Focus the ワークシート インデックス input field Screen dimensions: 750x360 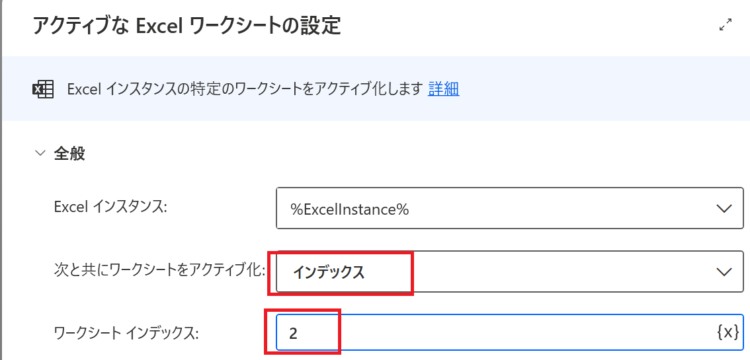click(x=510, y=332)
